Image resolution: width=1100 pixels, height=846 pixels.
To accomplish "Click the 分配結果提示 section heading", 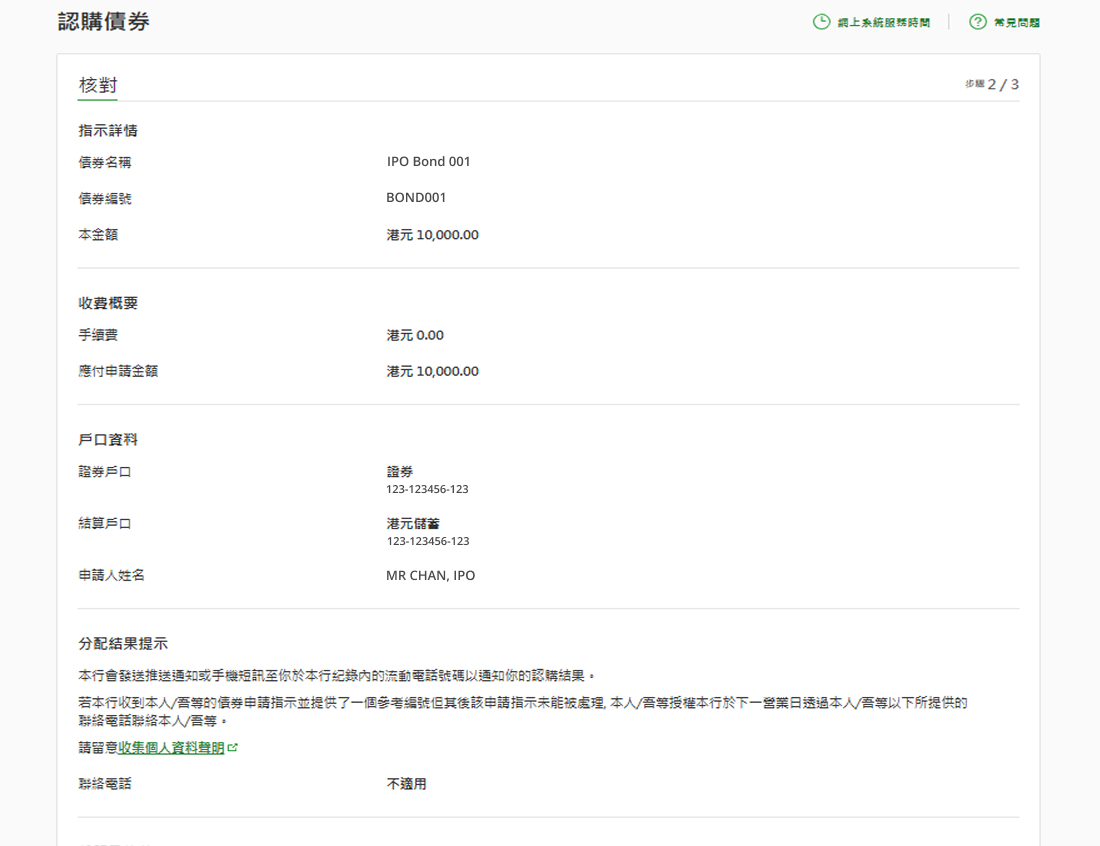I will click(x=123, y=643).
